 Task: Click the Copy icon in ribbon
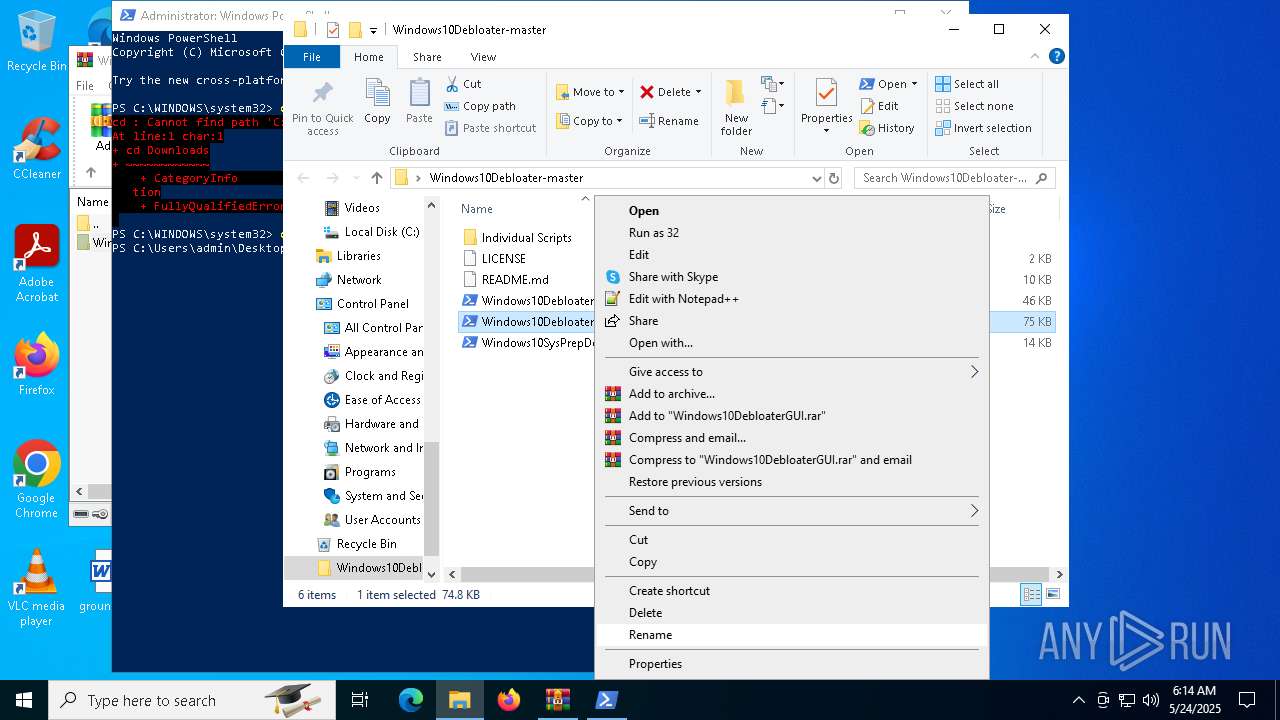click(x=377, y=100)
